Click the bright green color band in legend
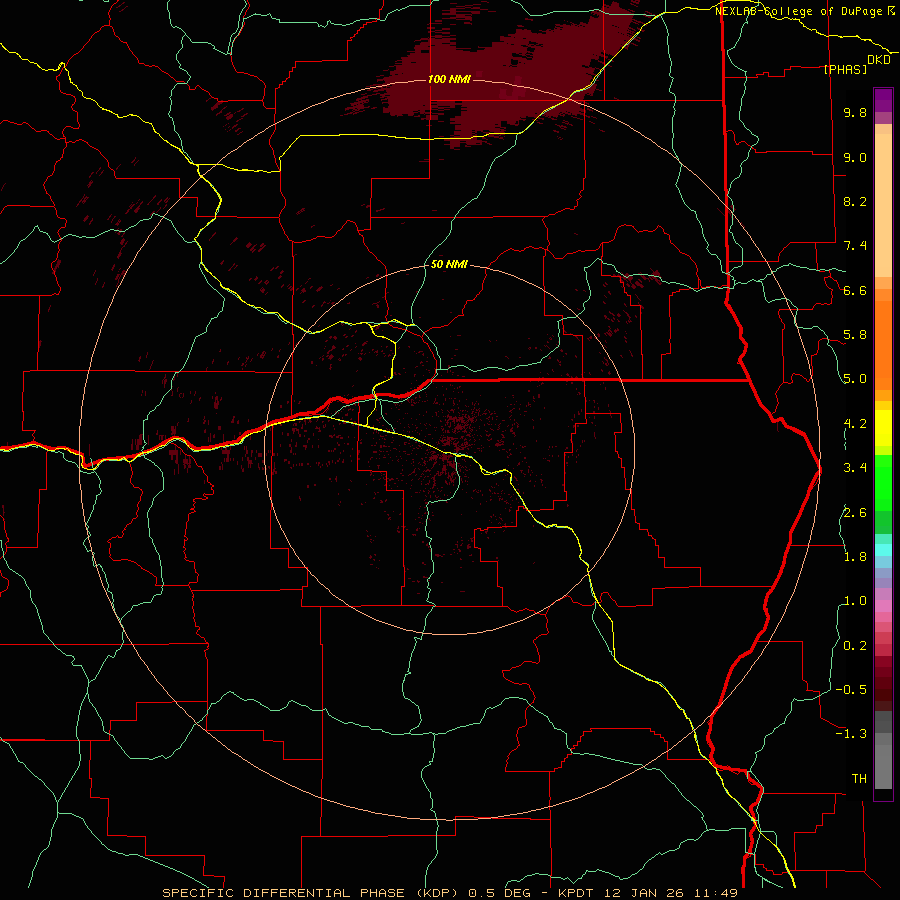900x900 pixels. point(883,482)
